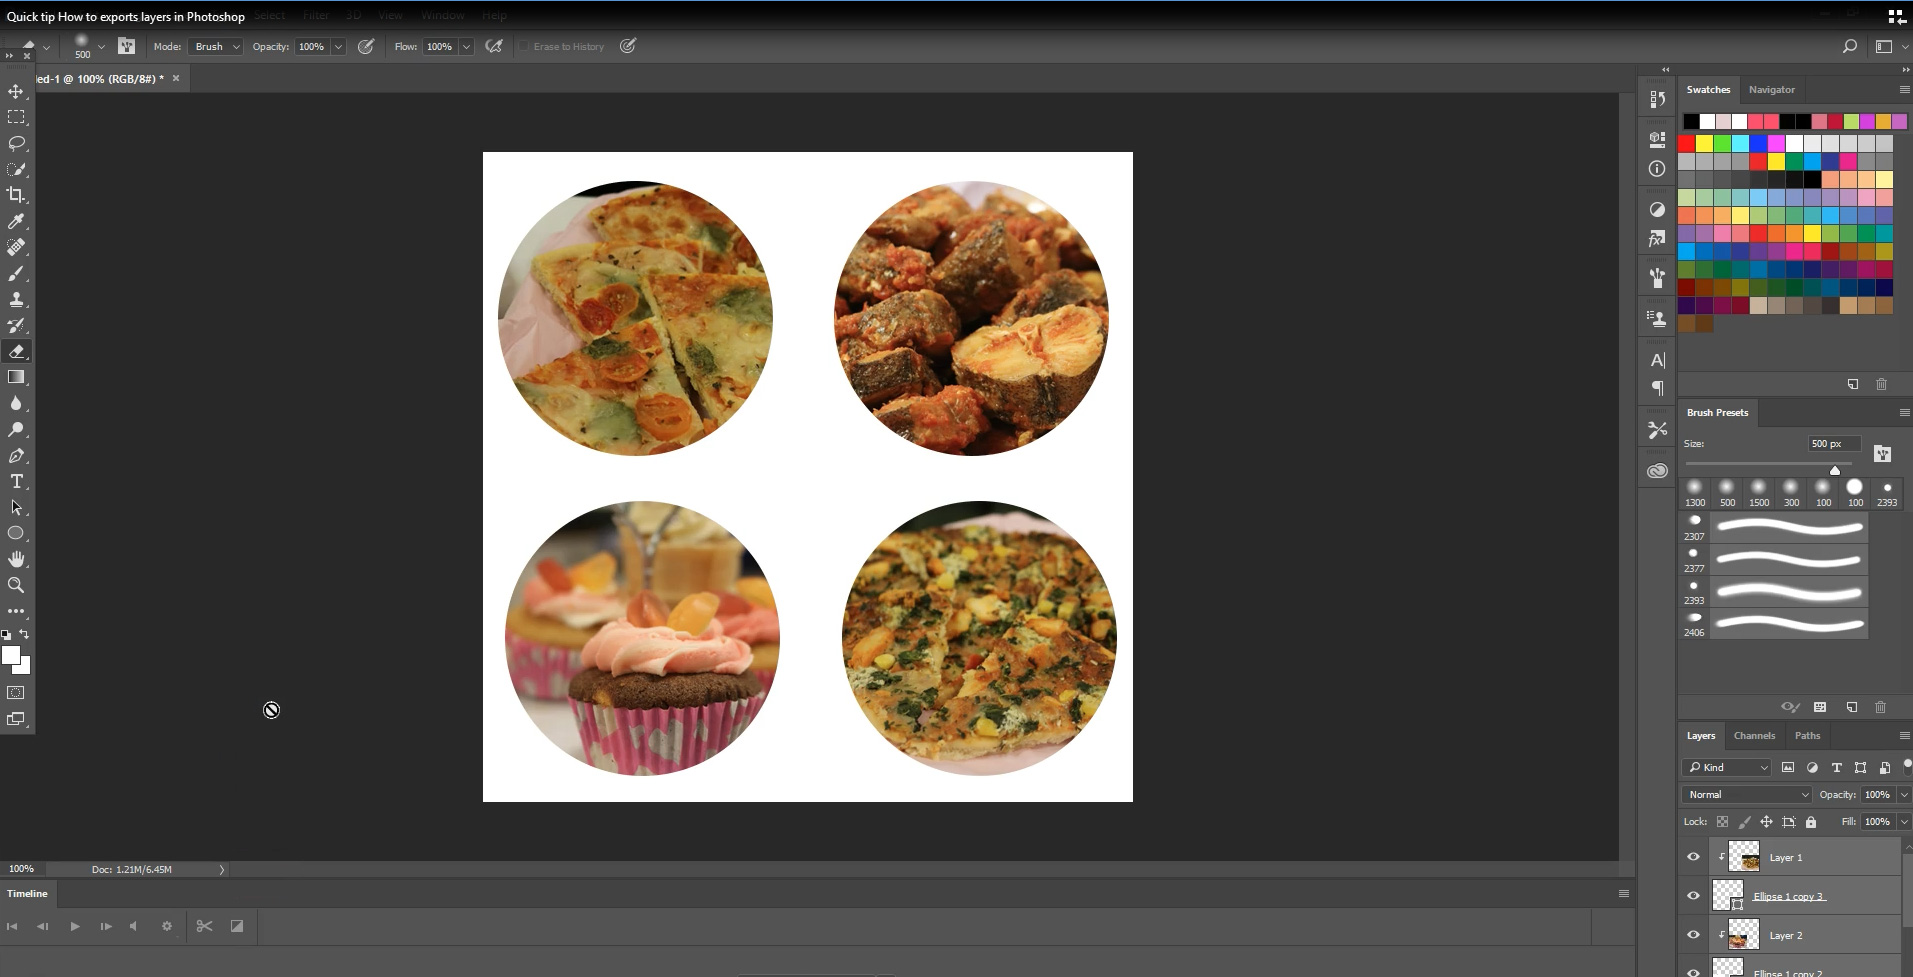Enable the Erase to History checkbox

click(x=524, y=46)
